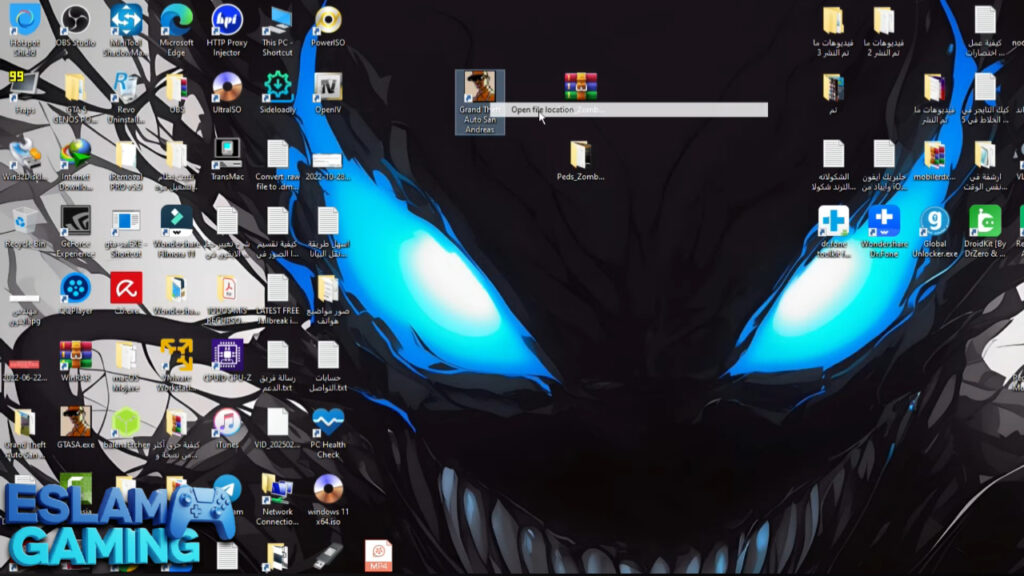Click "Open file location" in context menu
The height and width of the screenshot is (576, 1024).
coord(542,110)
